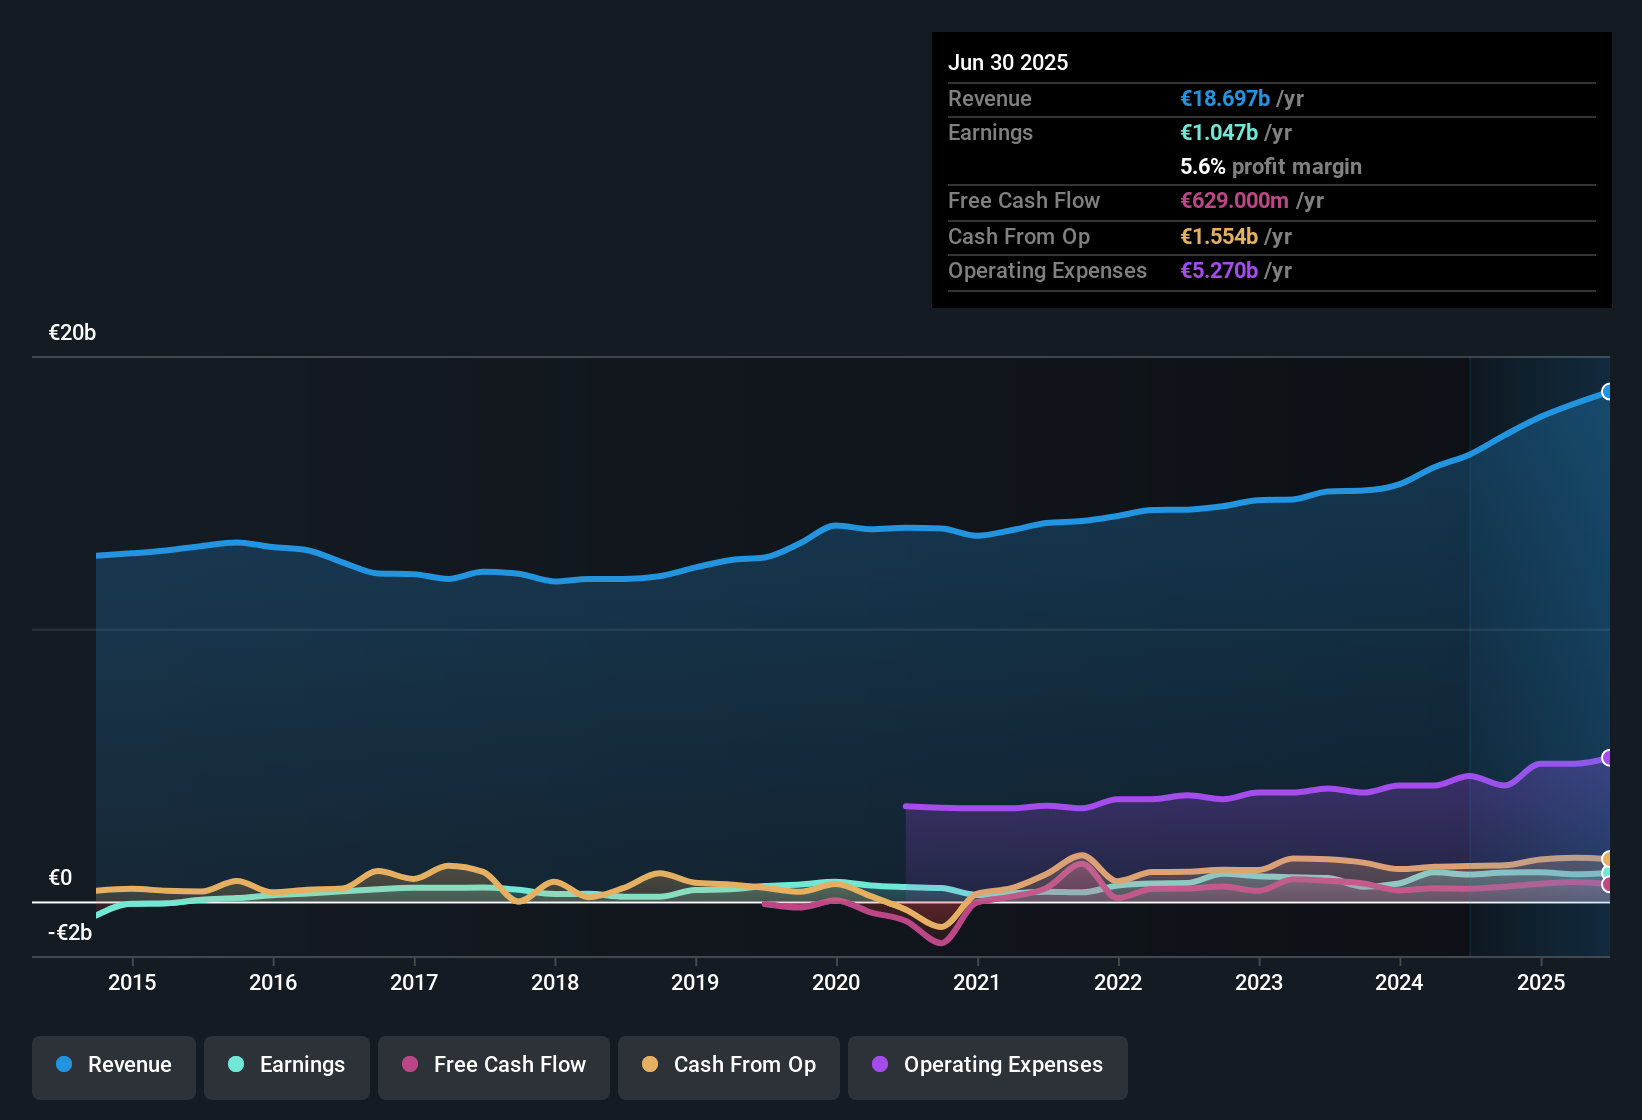Click the €18.697b Revenue value link
The height and width of the screenshot is (1120, 1642).
pos(1224,98)
